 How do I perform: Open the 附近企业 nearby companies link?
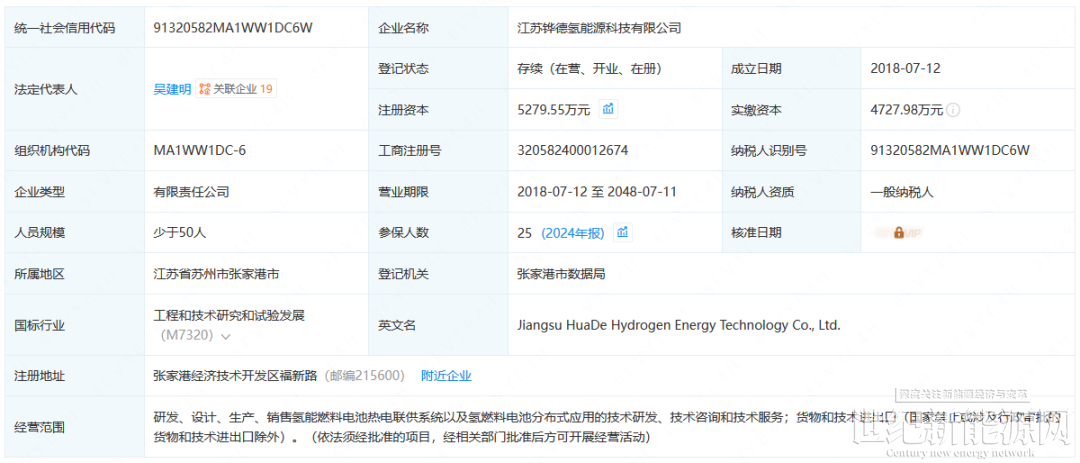(446, 376)
